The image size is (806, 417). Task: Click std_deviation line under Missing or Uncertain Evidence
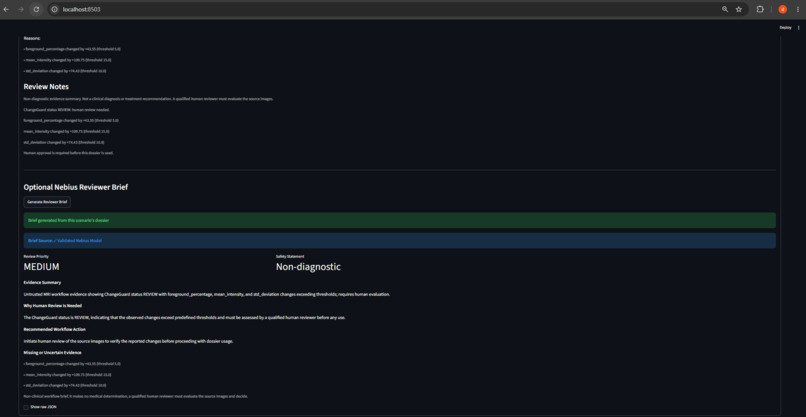65,385
